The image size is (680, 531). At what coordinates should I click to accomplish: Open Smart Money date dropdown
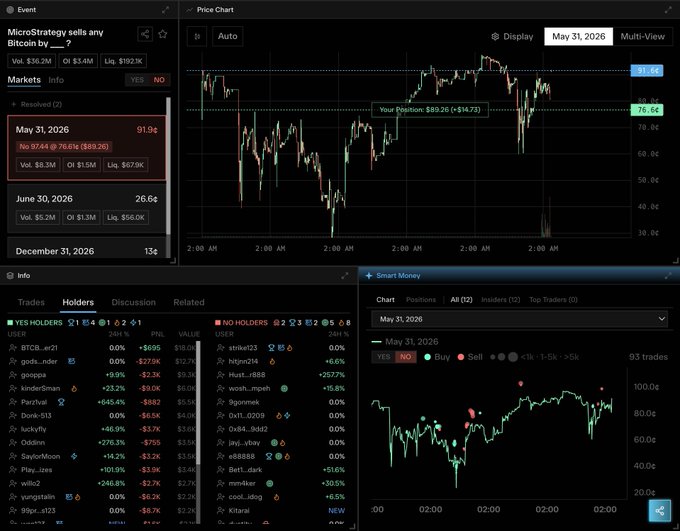(x=520, y=319)
